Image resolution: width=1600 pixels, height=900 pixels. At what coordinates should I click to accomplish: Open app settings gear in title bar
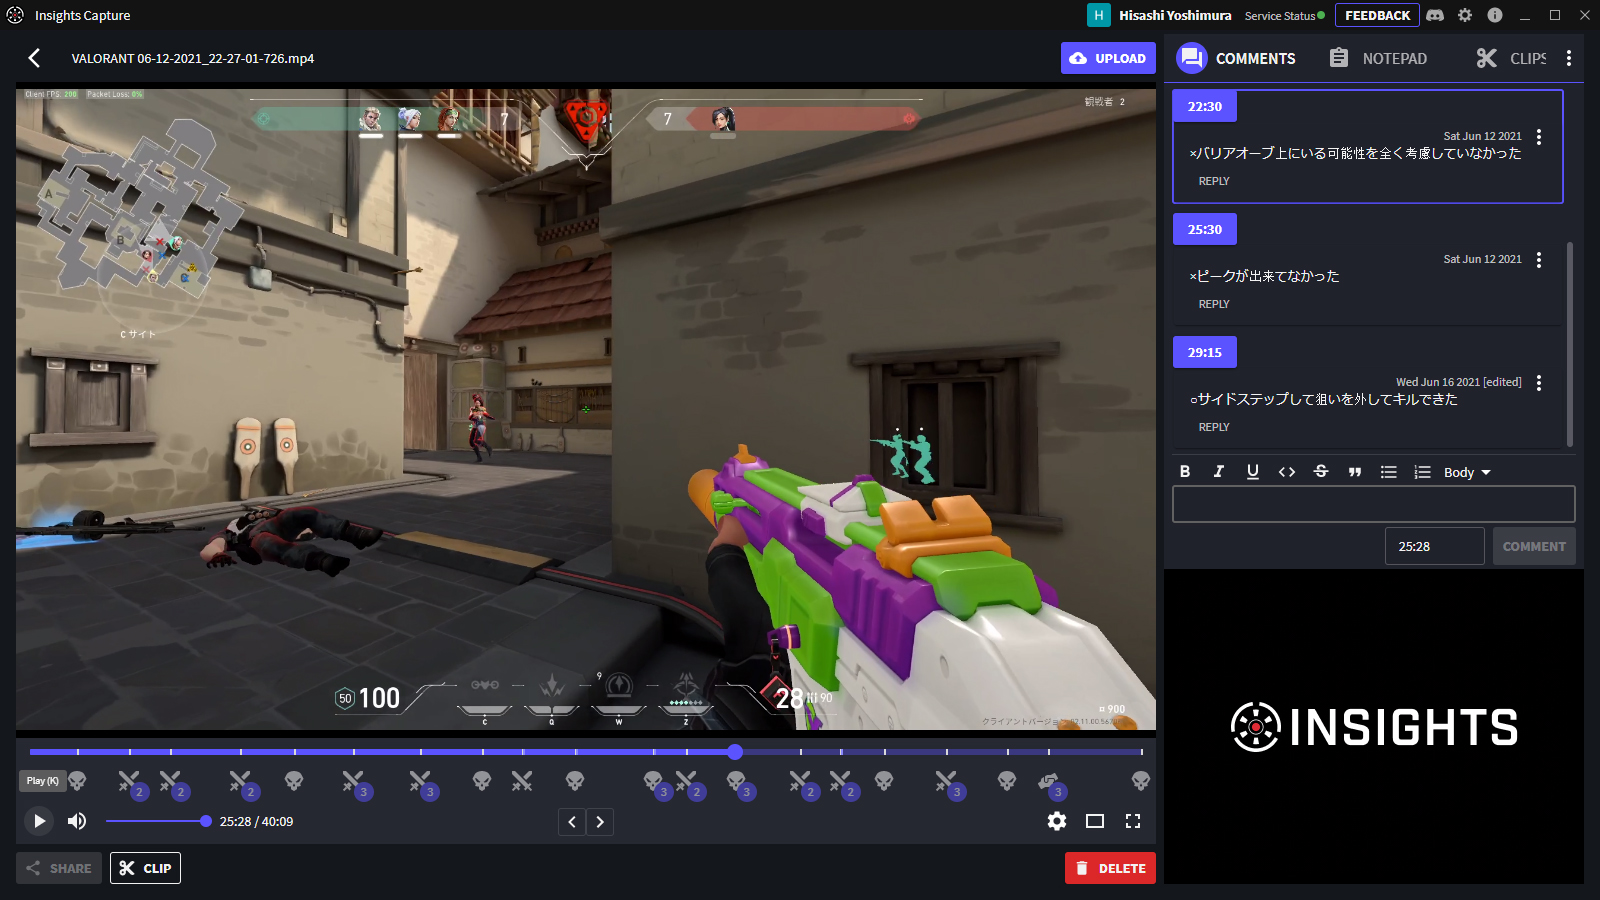pyautogui.click(x=1465, y=15)
